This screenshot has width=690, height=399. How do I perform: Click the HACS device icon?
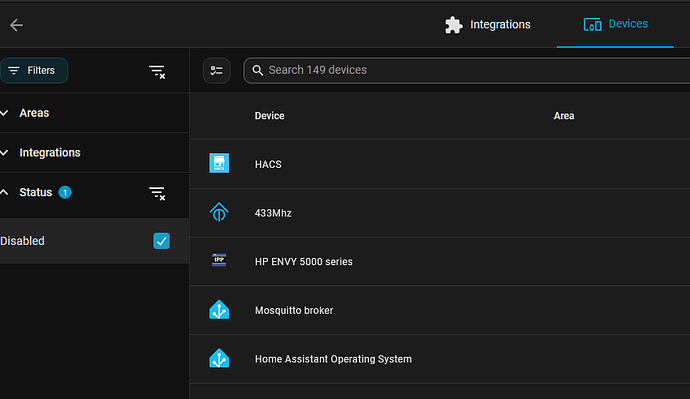click(x=219, y=163)
